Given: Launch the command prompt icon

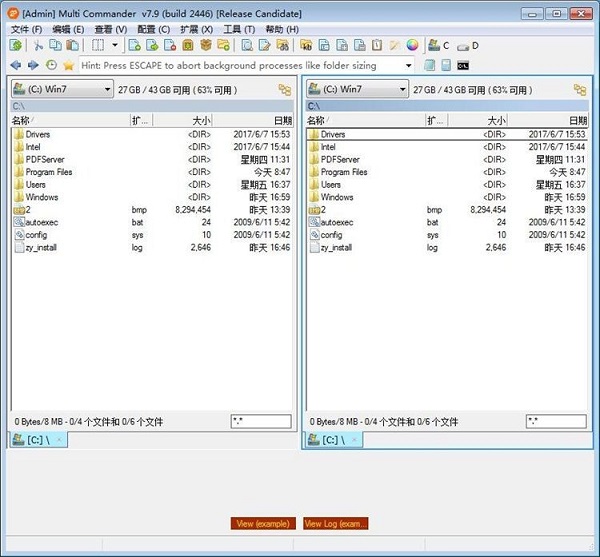Looking at the screenshot, I should pos(463,65).
